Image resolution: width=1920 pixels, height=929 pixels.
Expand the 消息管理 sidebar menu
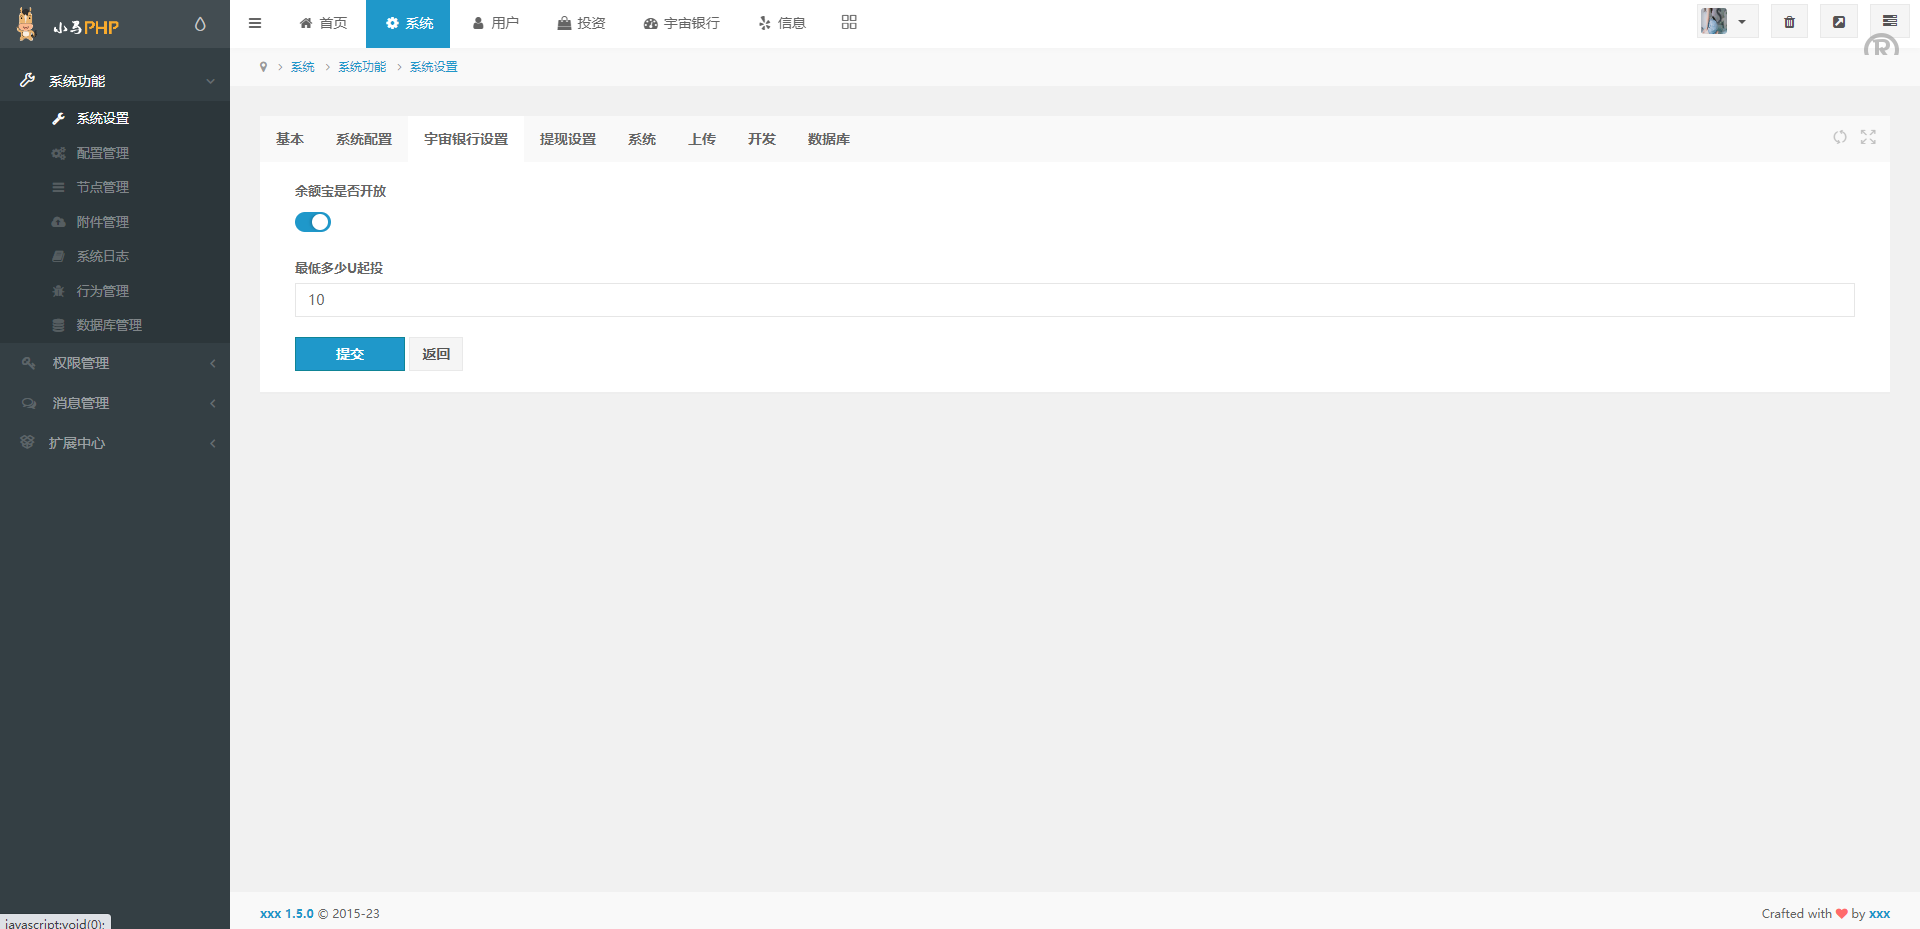(115, 403)
